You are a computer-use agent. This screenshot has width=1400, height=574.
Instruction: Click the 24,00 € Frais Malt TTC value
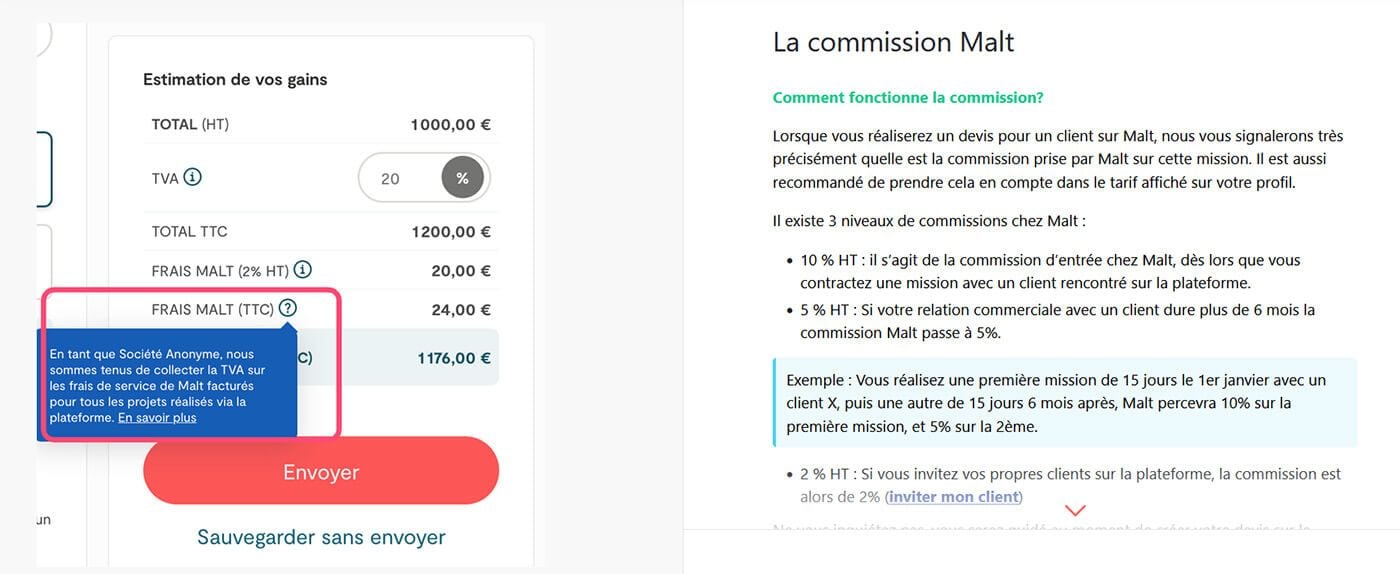click(x=460, y=310)
